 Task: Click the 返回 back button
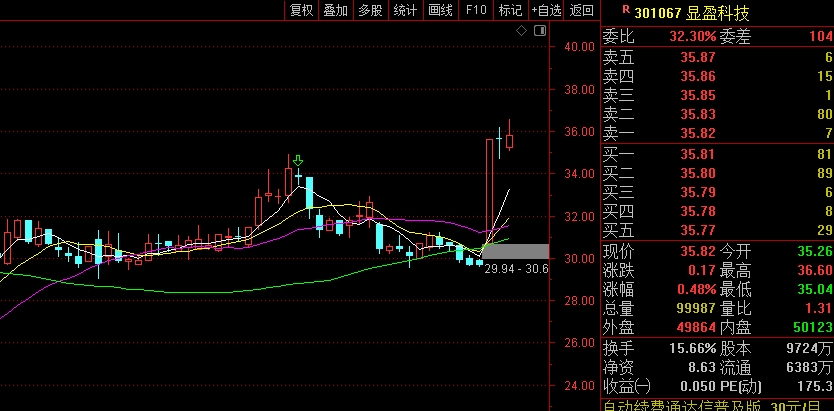pyautogui.click(x=581, y=10)
